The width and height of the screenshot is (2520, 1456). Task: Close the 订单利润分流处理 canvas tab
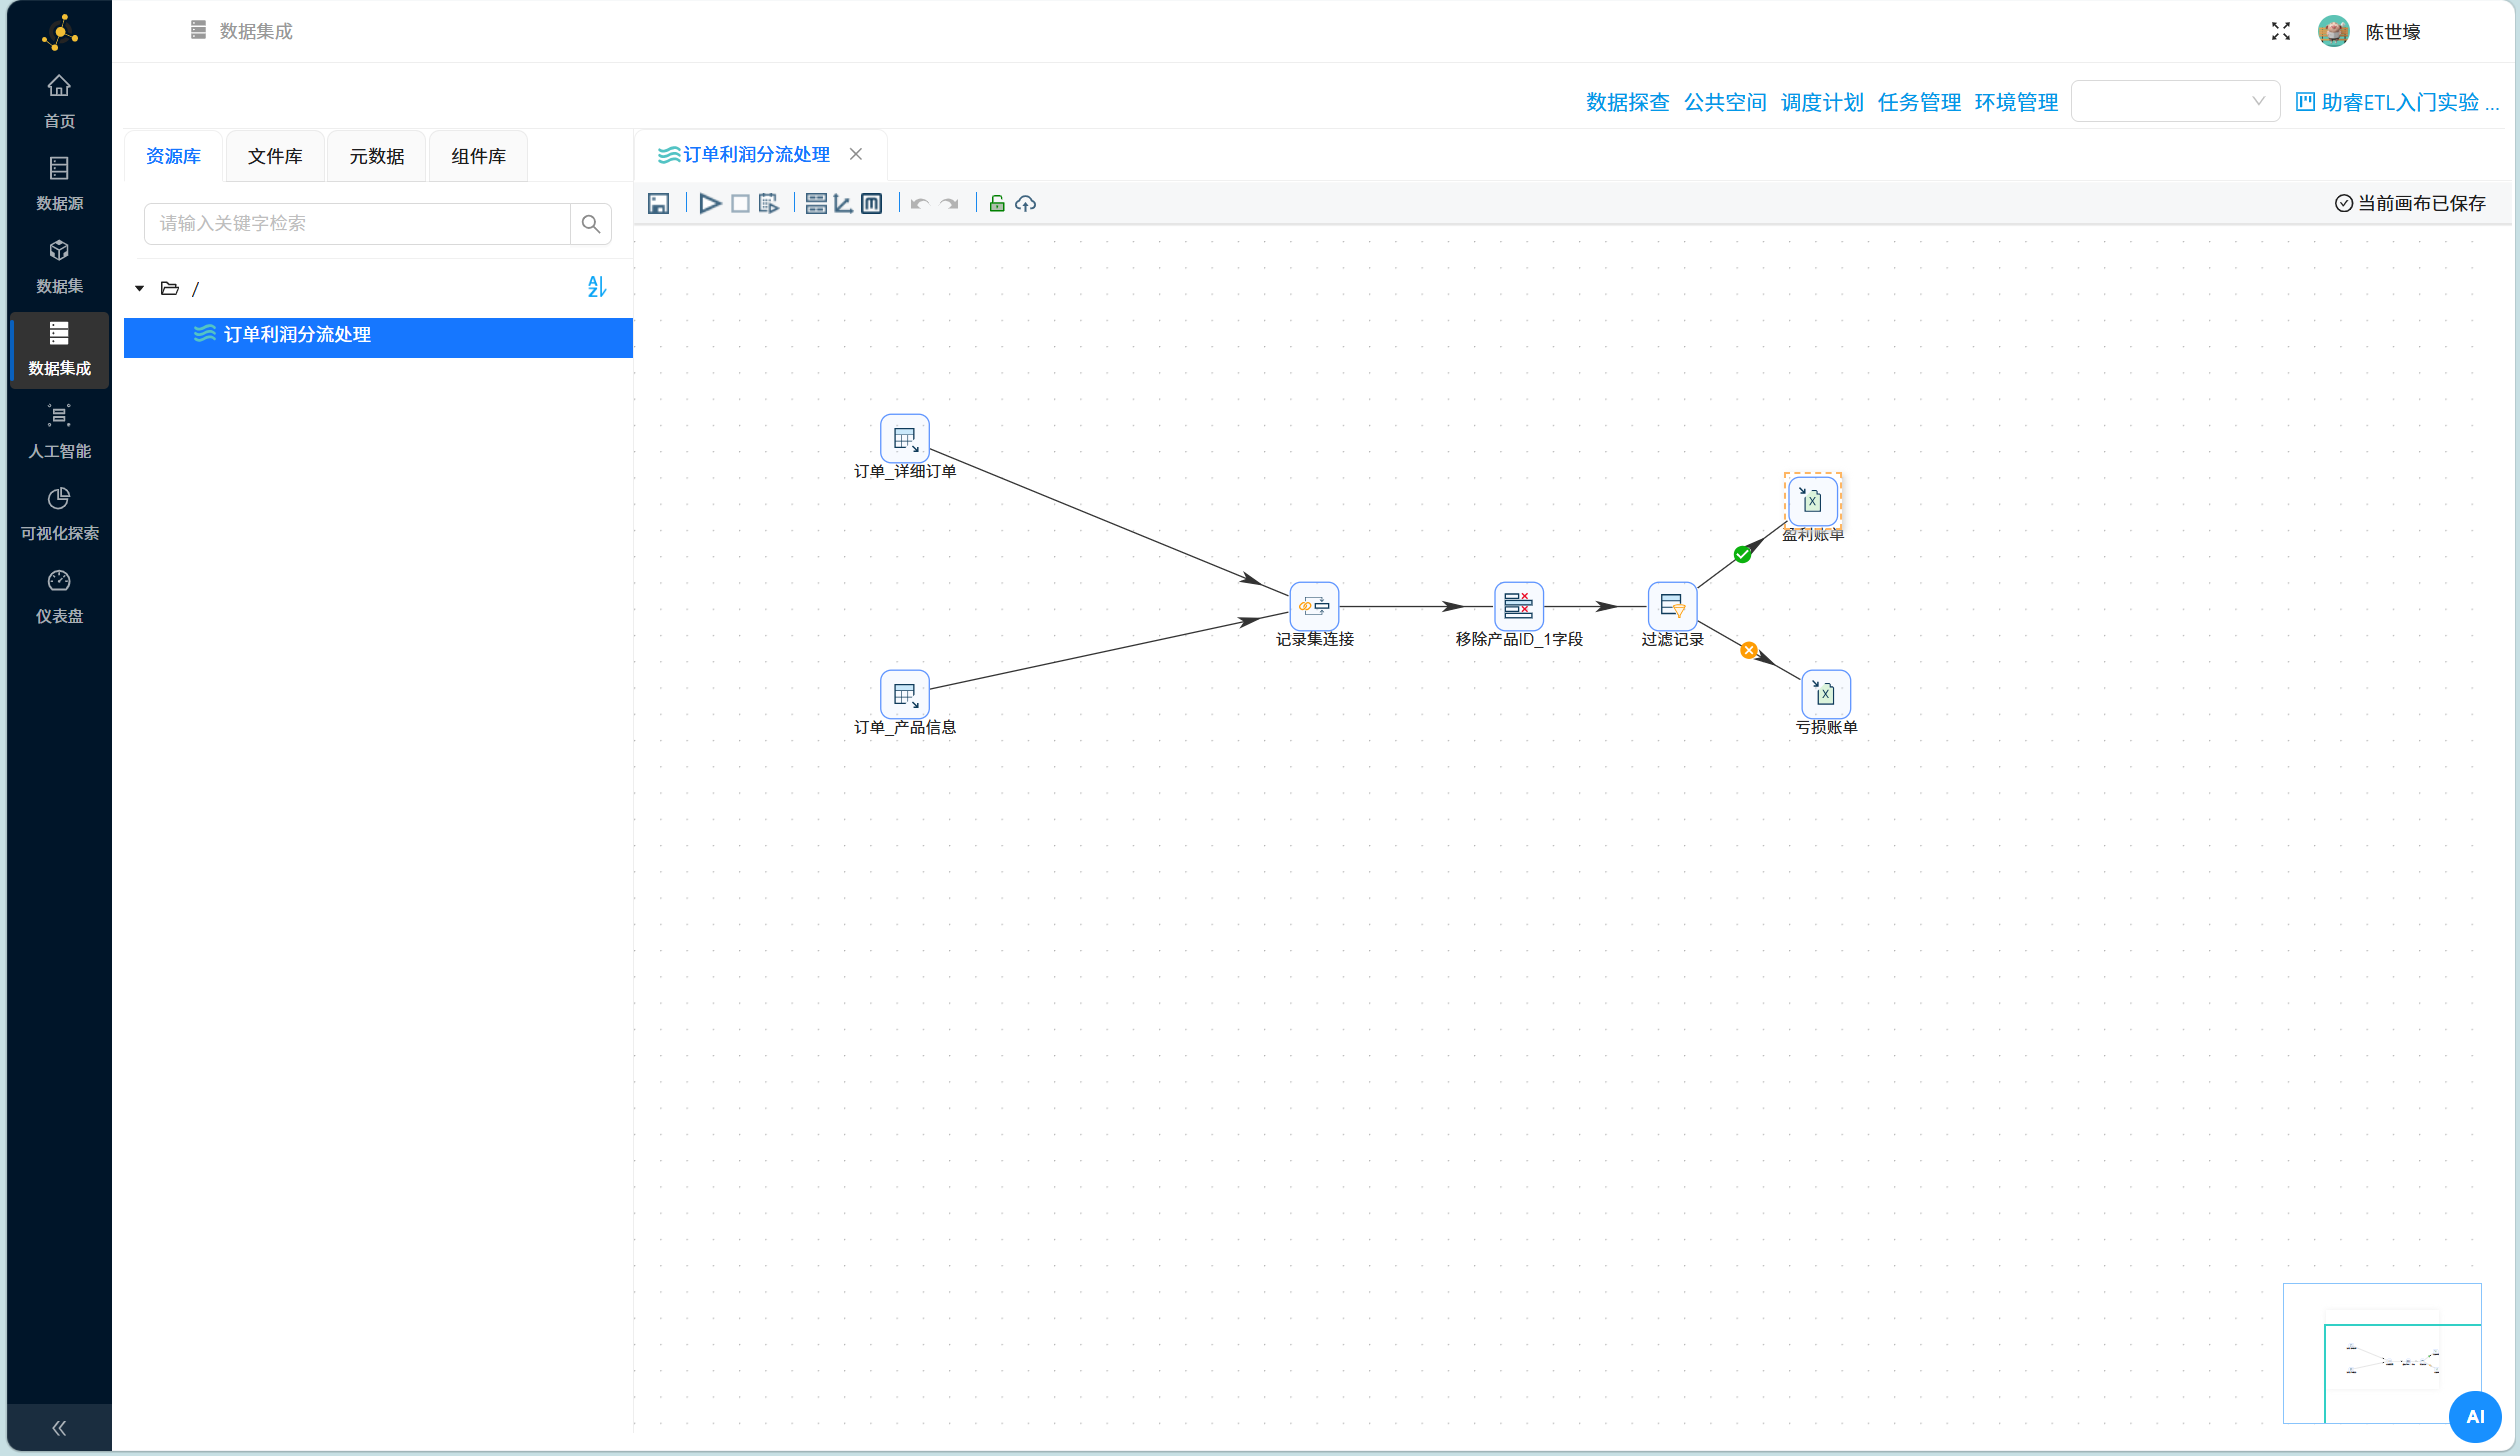point(856,154)
